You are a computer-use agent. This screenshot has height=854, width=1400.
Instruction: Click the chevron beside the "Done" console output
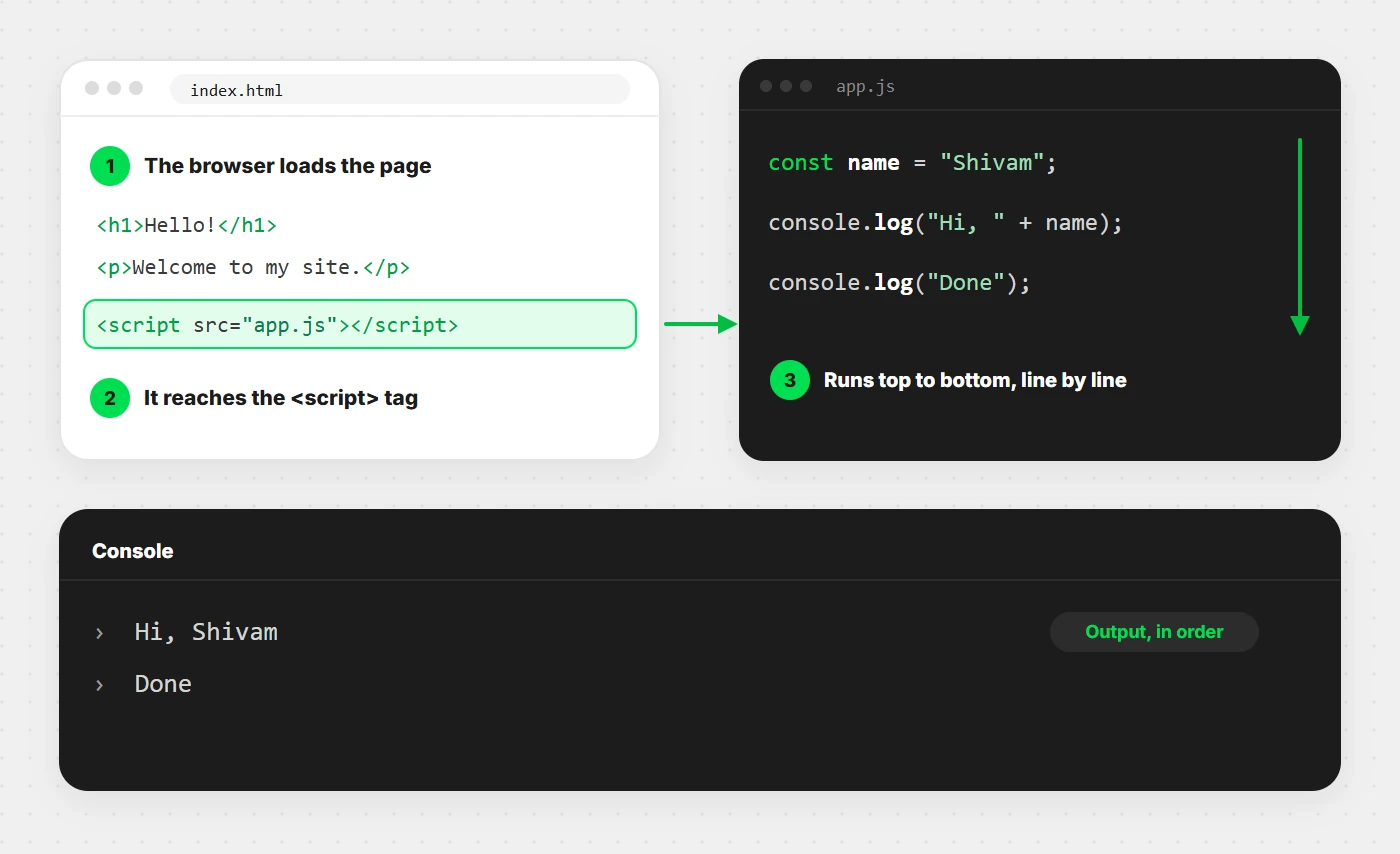[x=99, y=685]
